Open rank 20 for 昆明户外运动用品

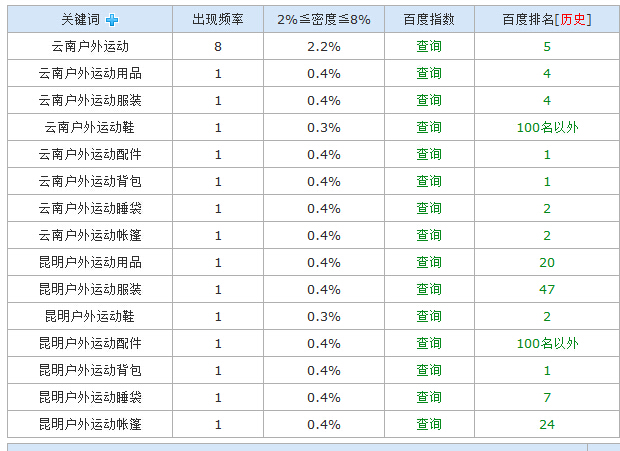[547, 262]
